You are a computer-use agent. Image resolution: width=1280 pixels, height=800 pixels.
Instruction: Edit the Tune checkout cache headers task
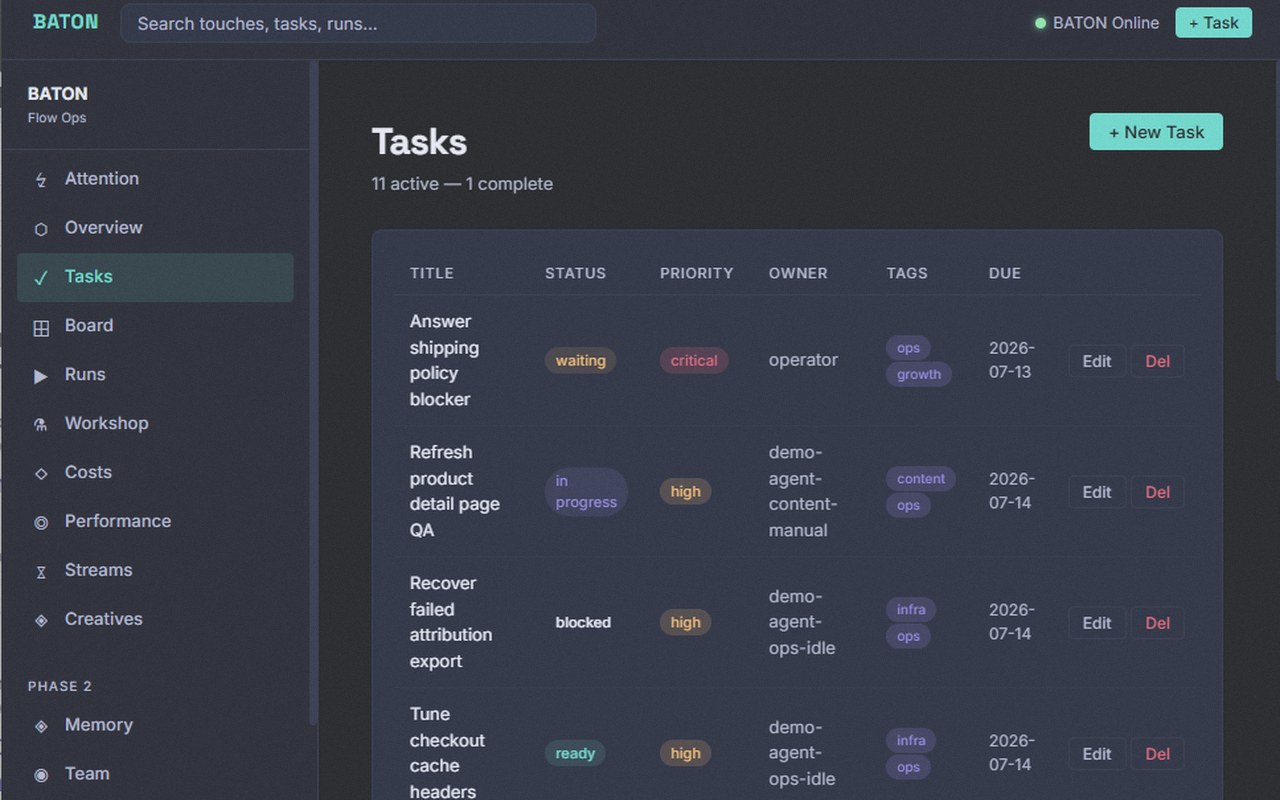(1097, 754)
